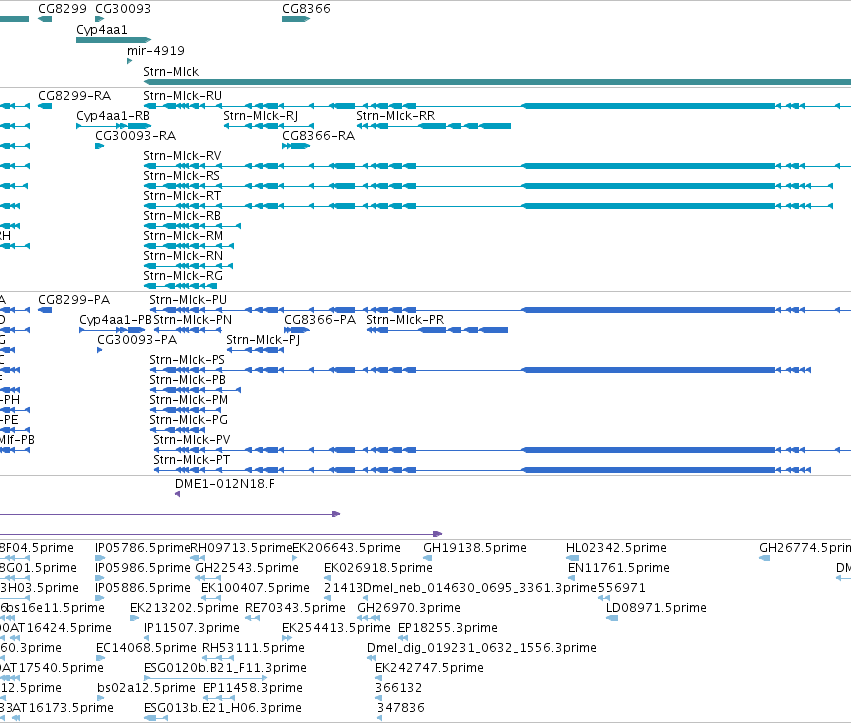The image size is (851, 723).
Task: Select EST HL02342.5prime
Action: (616, 548)
